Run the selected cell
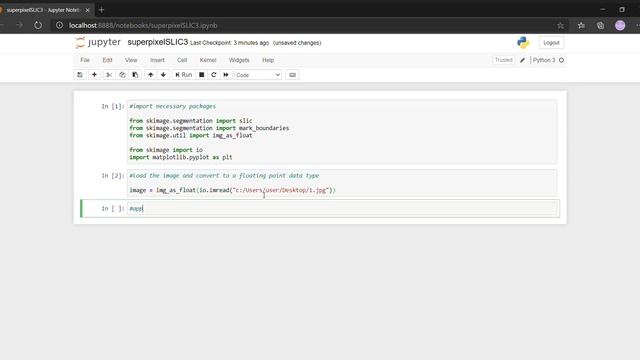This screenshot has width=640, height=360. tap(183, 75)
